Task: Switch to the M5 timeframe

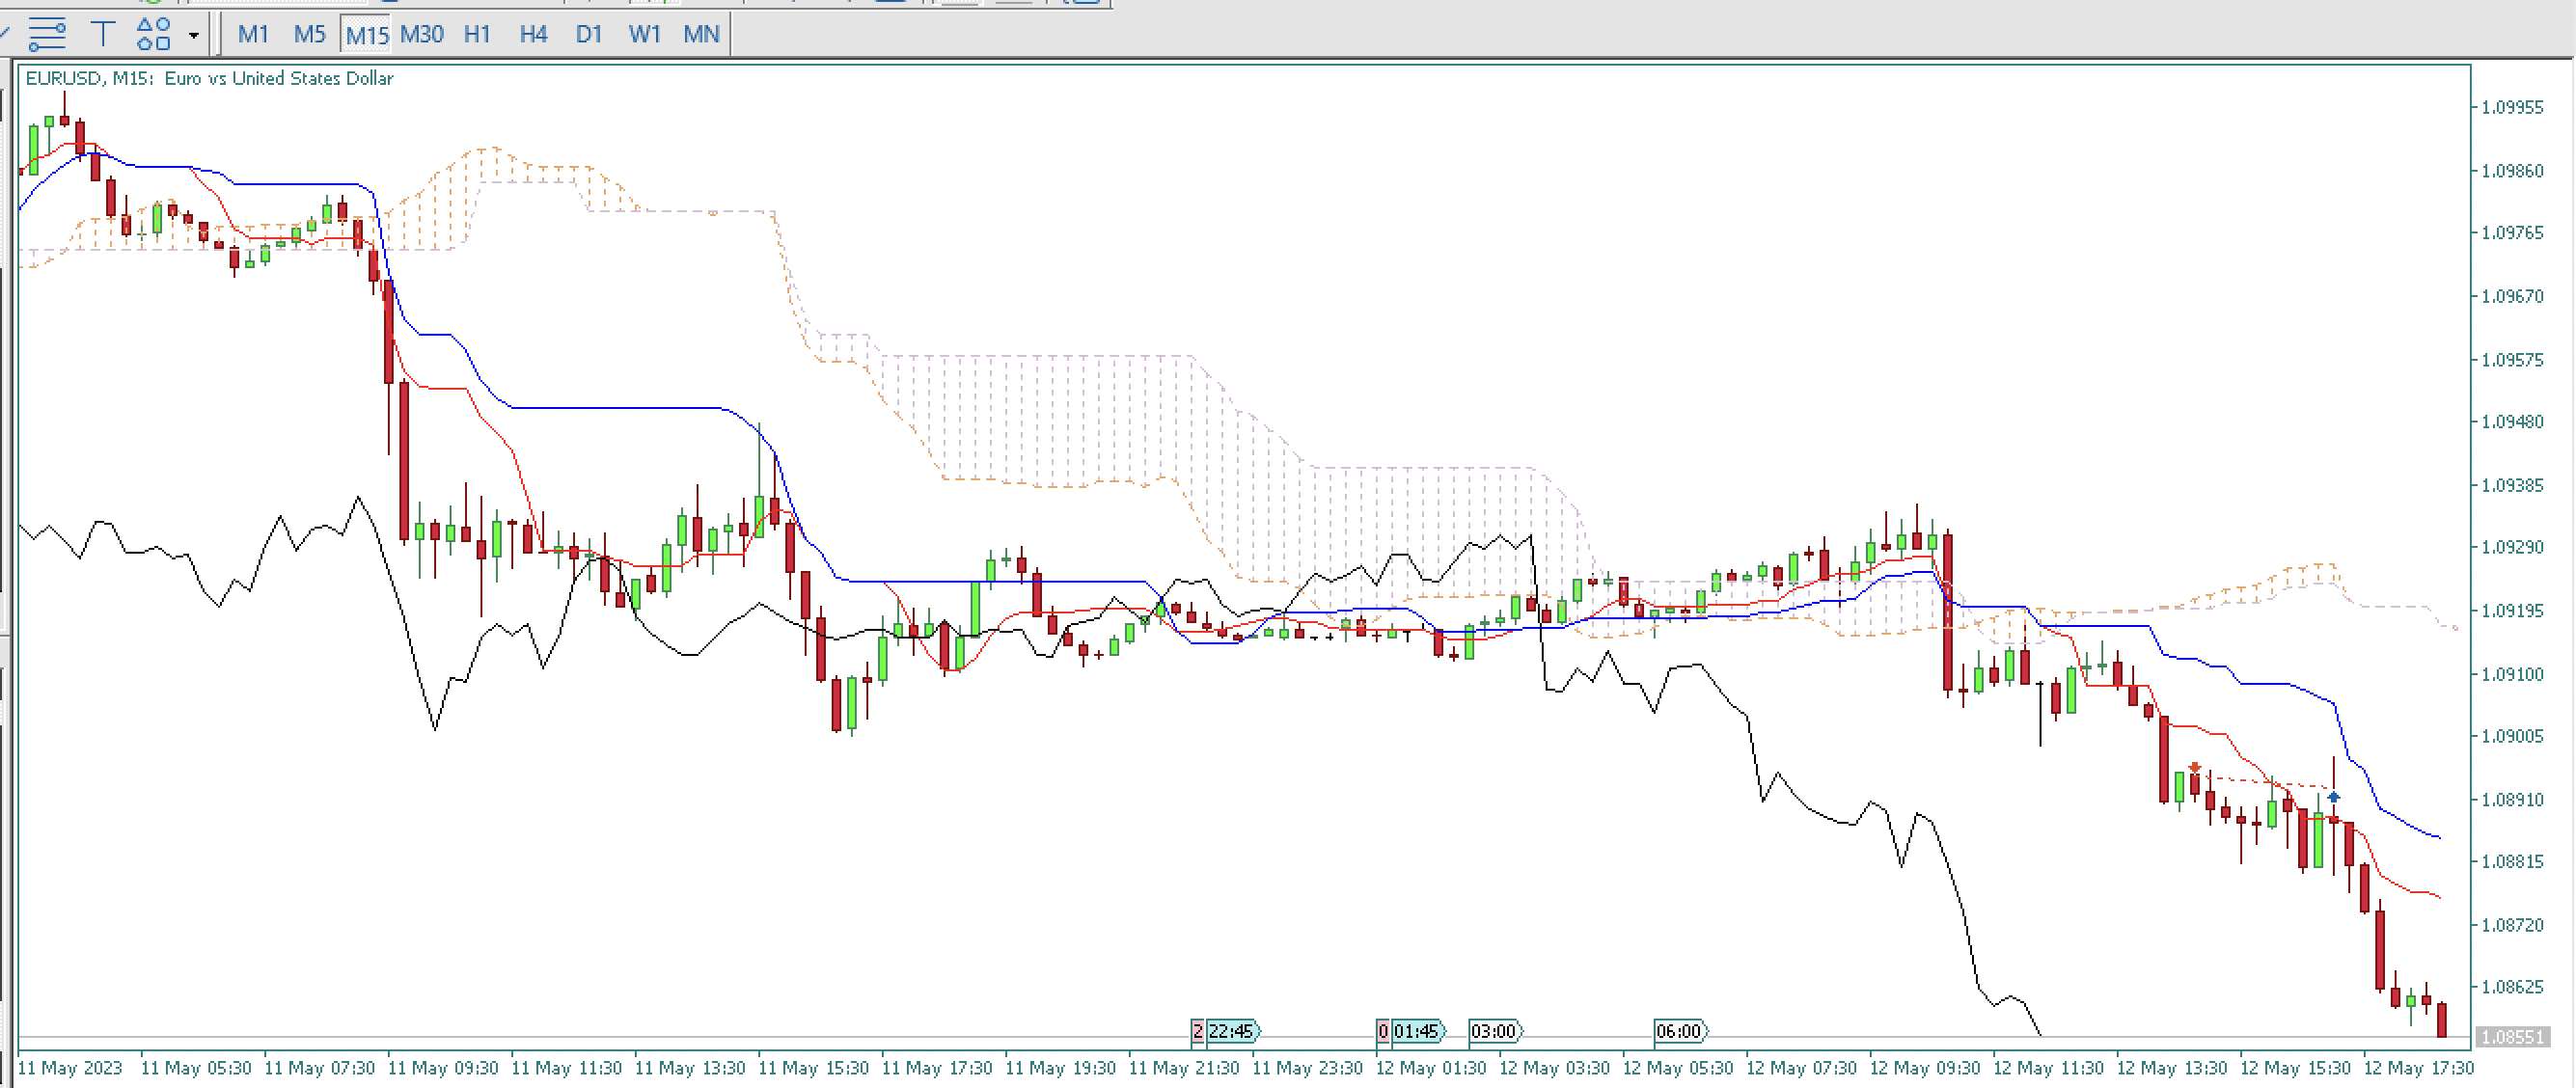Action: click(309, 35)
